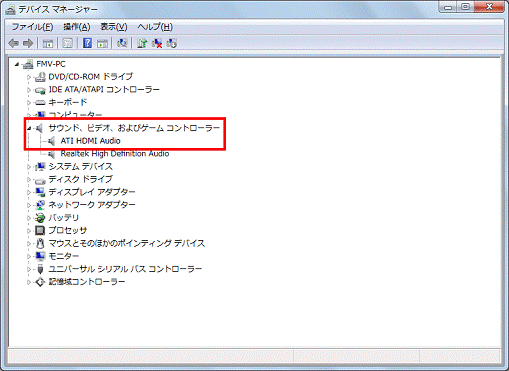Select the DVD/CD-ROM ドライブ label

[90, 77]
